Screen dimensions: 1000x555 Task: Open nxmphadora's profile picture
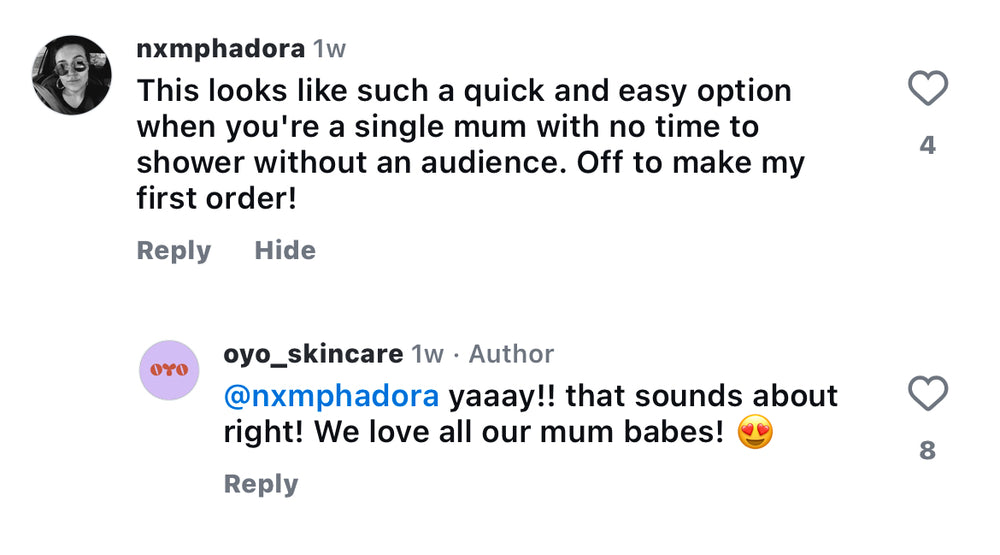coord(71,75)
